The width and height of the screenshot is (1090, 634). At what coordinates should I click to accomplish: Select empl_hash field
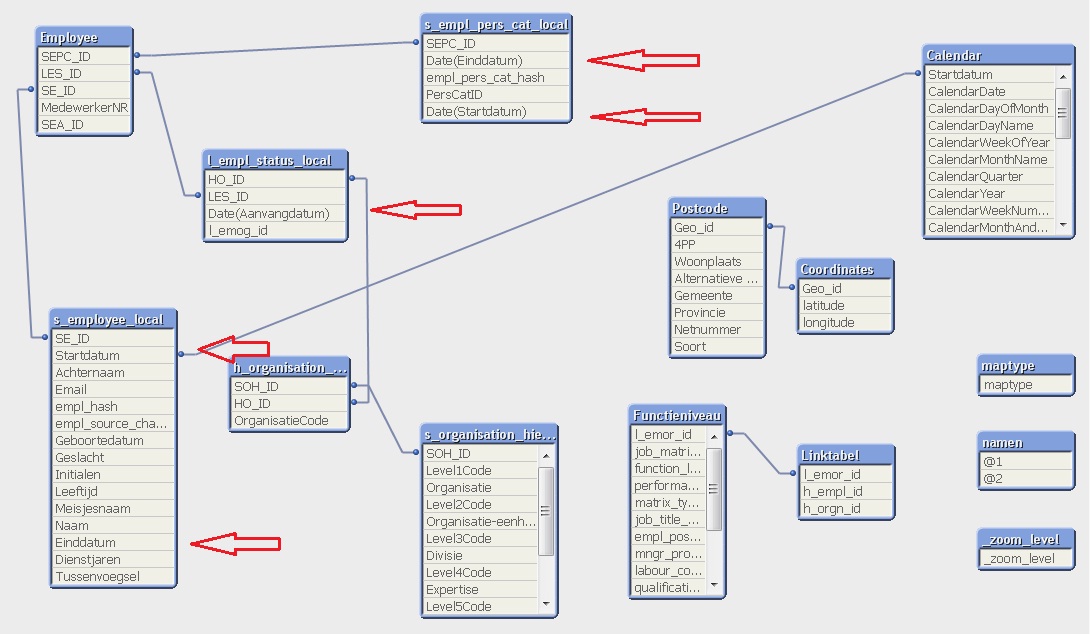[113, 407]
